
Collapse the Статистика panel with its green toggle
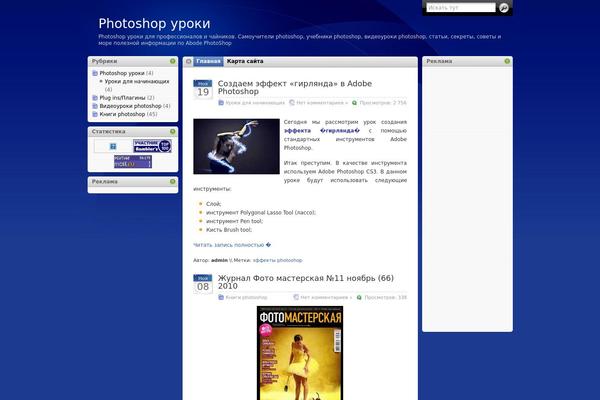point(173,131)
